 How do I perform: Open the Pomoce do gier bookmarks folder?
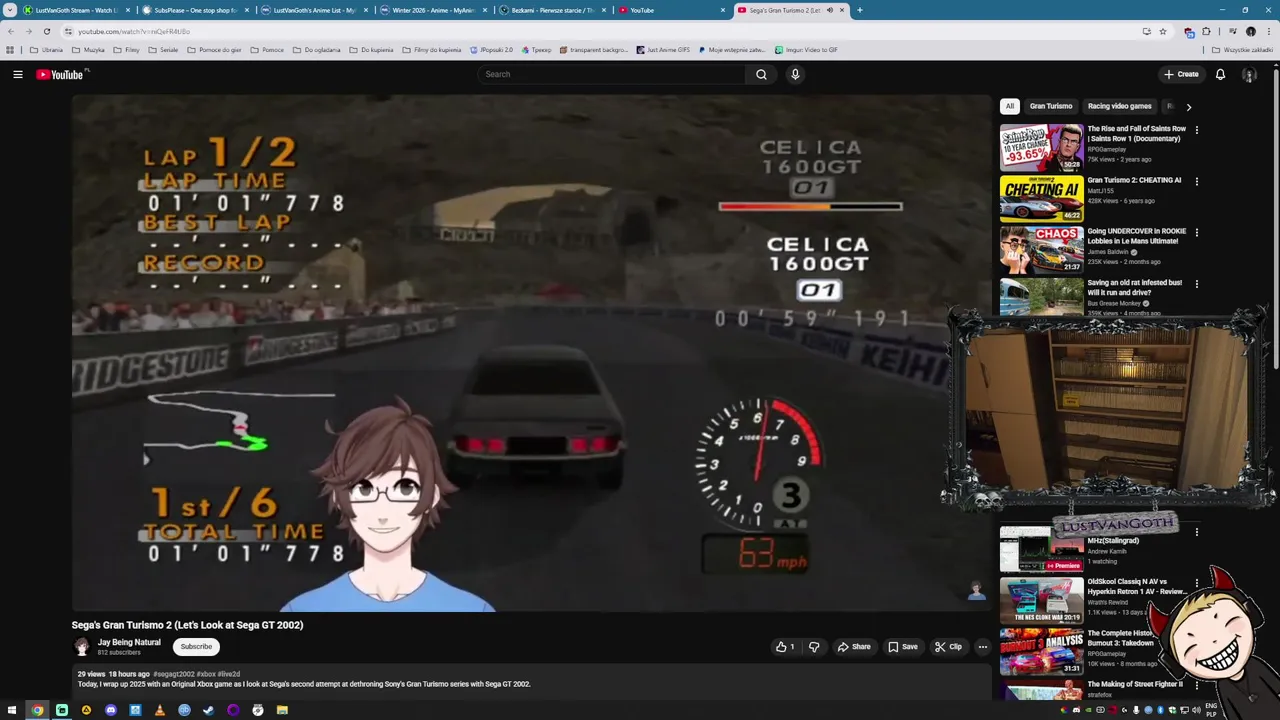tap(214, 49)
